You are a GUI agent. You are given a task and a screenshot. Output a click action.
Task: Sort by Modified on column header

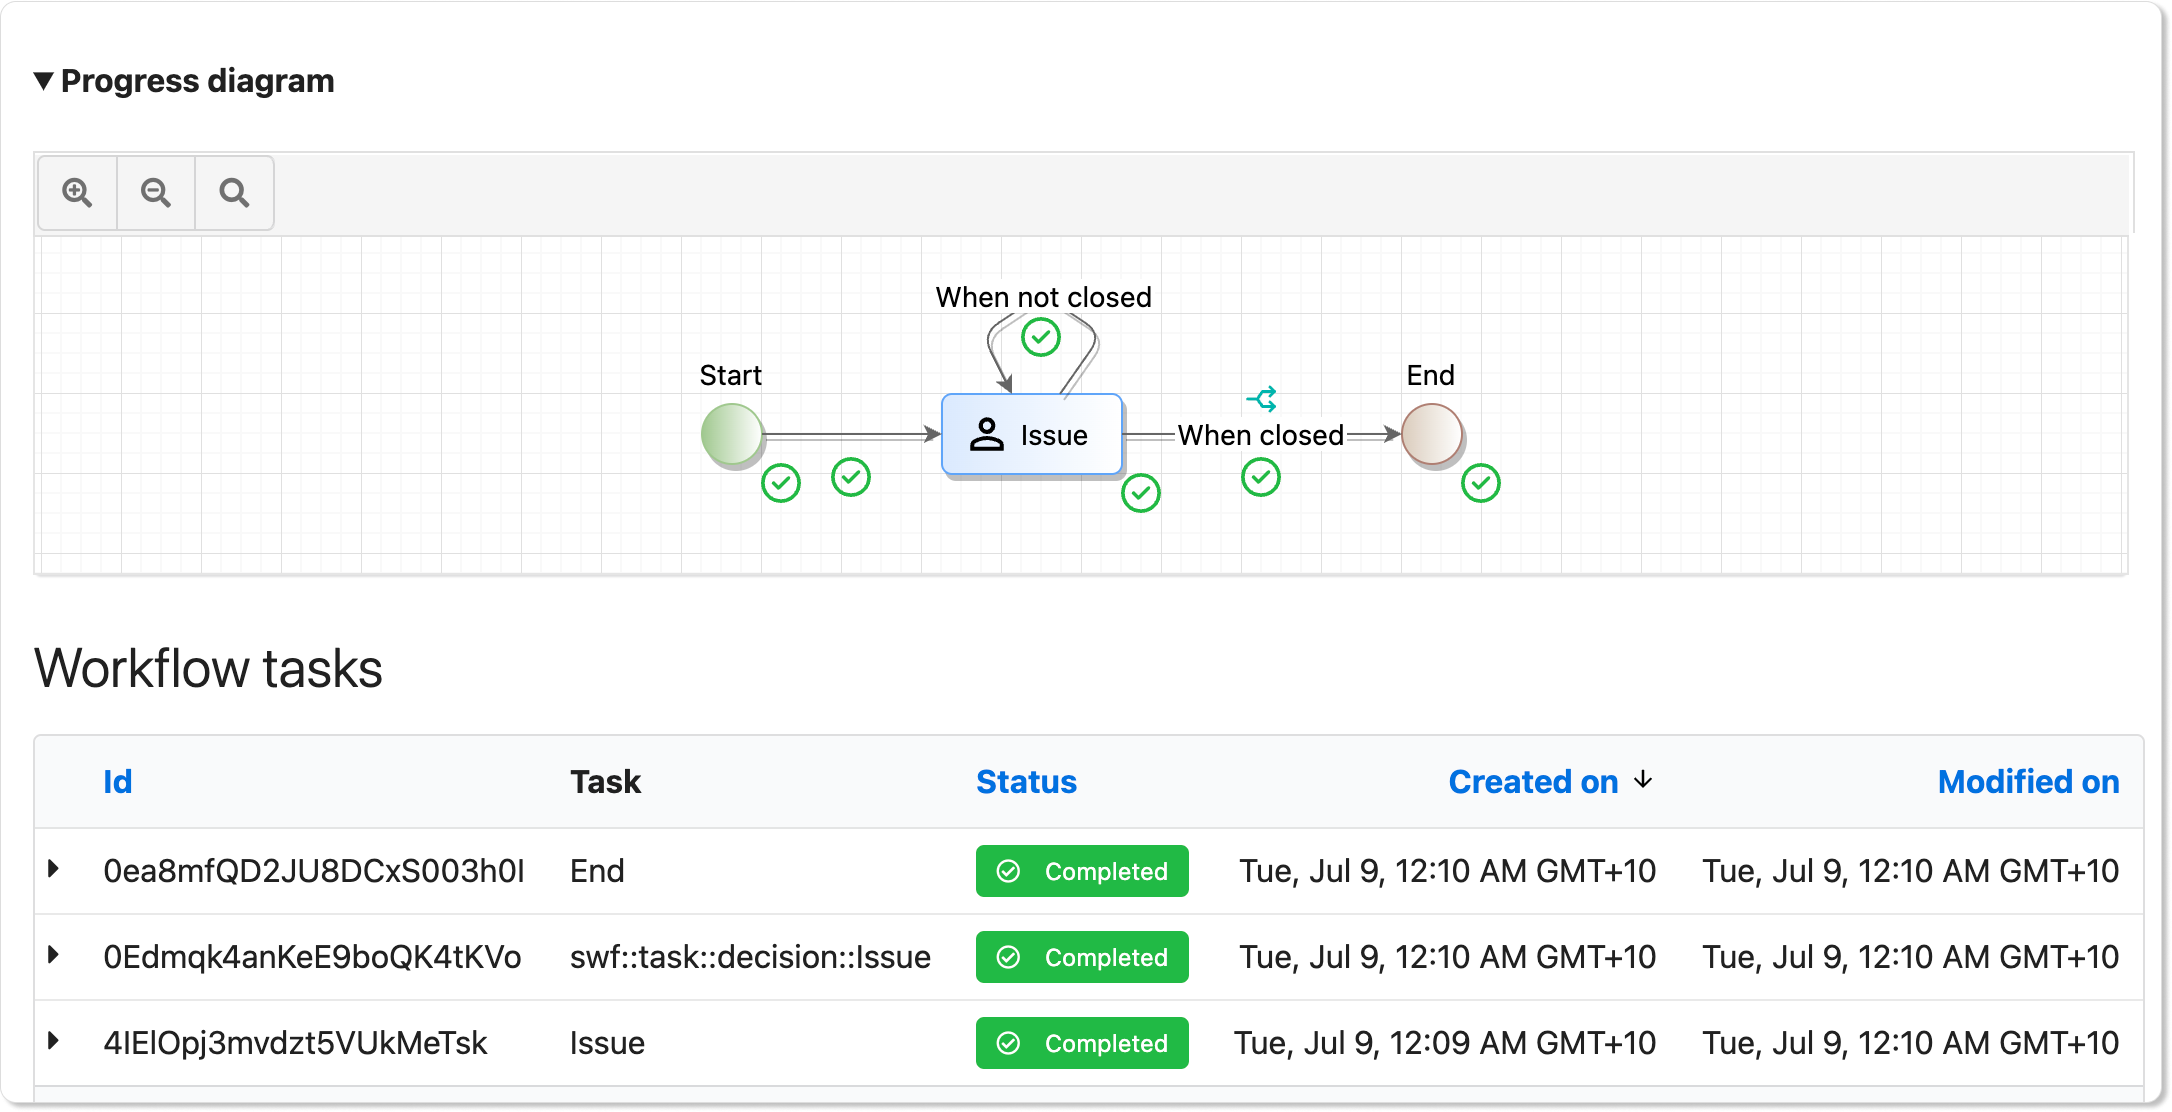(2027, 781)
